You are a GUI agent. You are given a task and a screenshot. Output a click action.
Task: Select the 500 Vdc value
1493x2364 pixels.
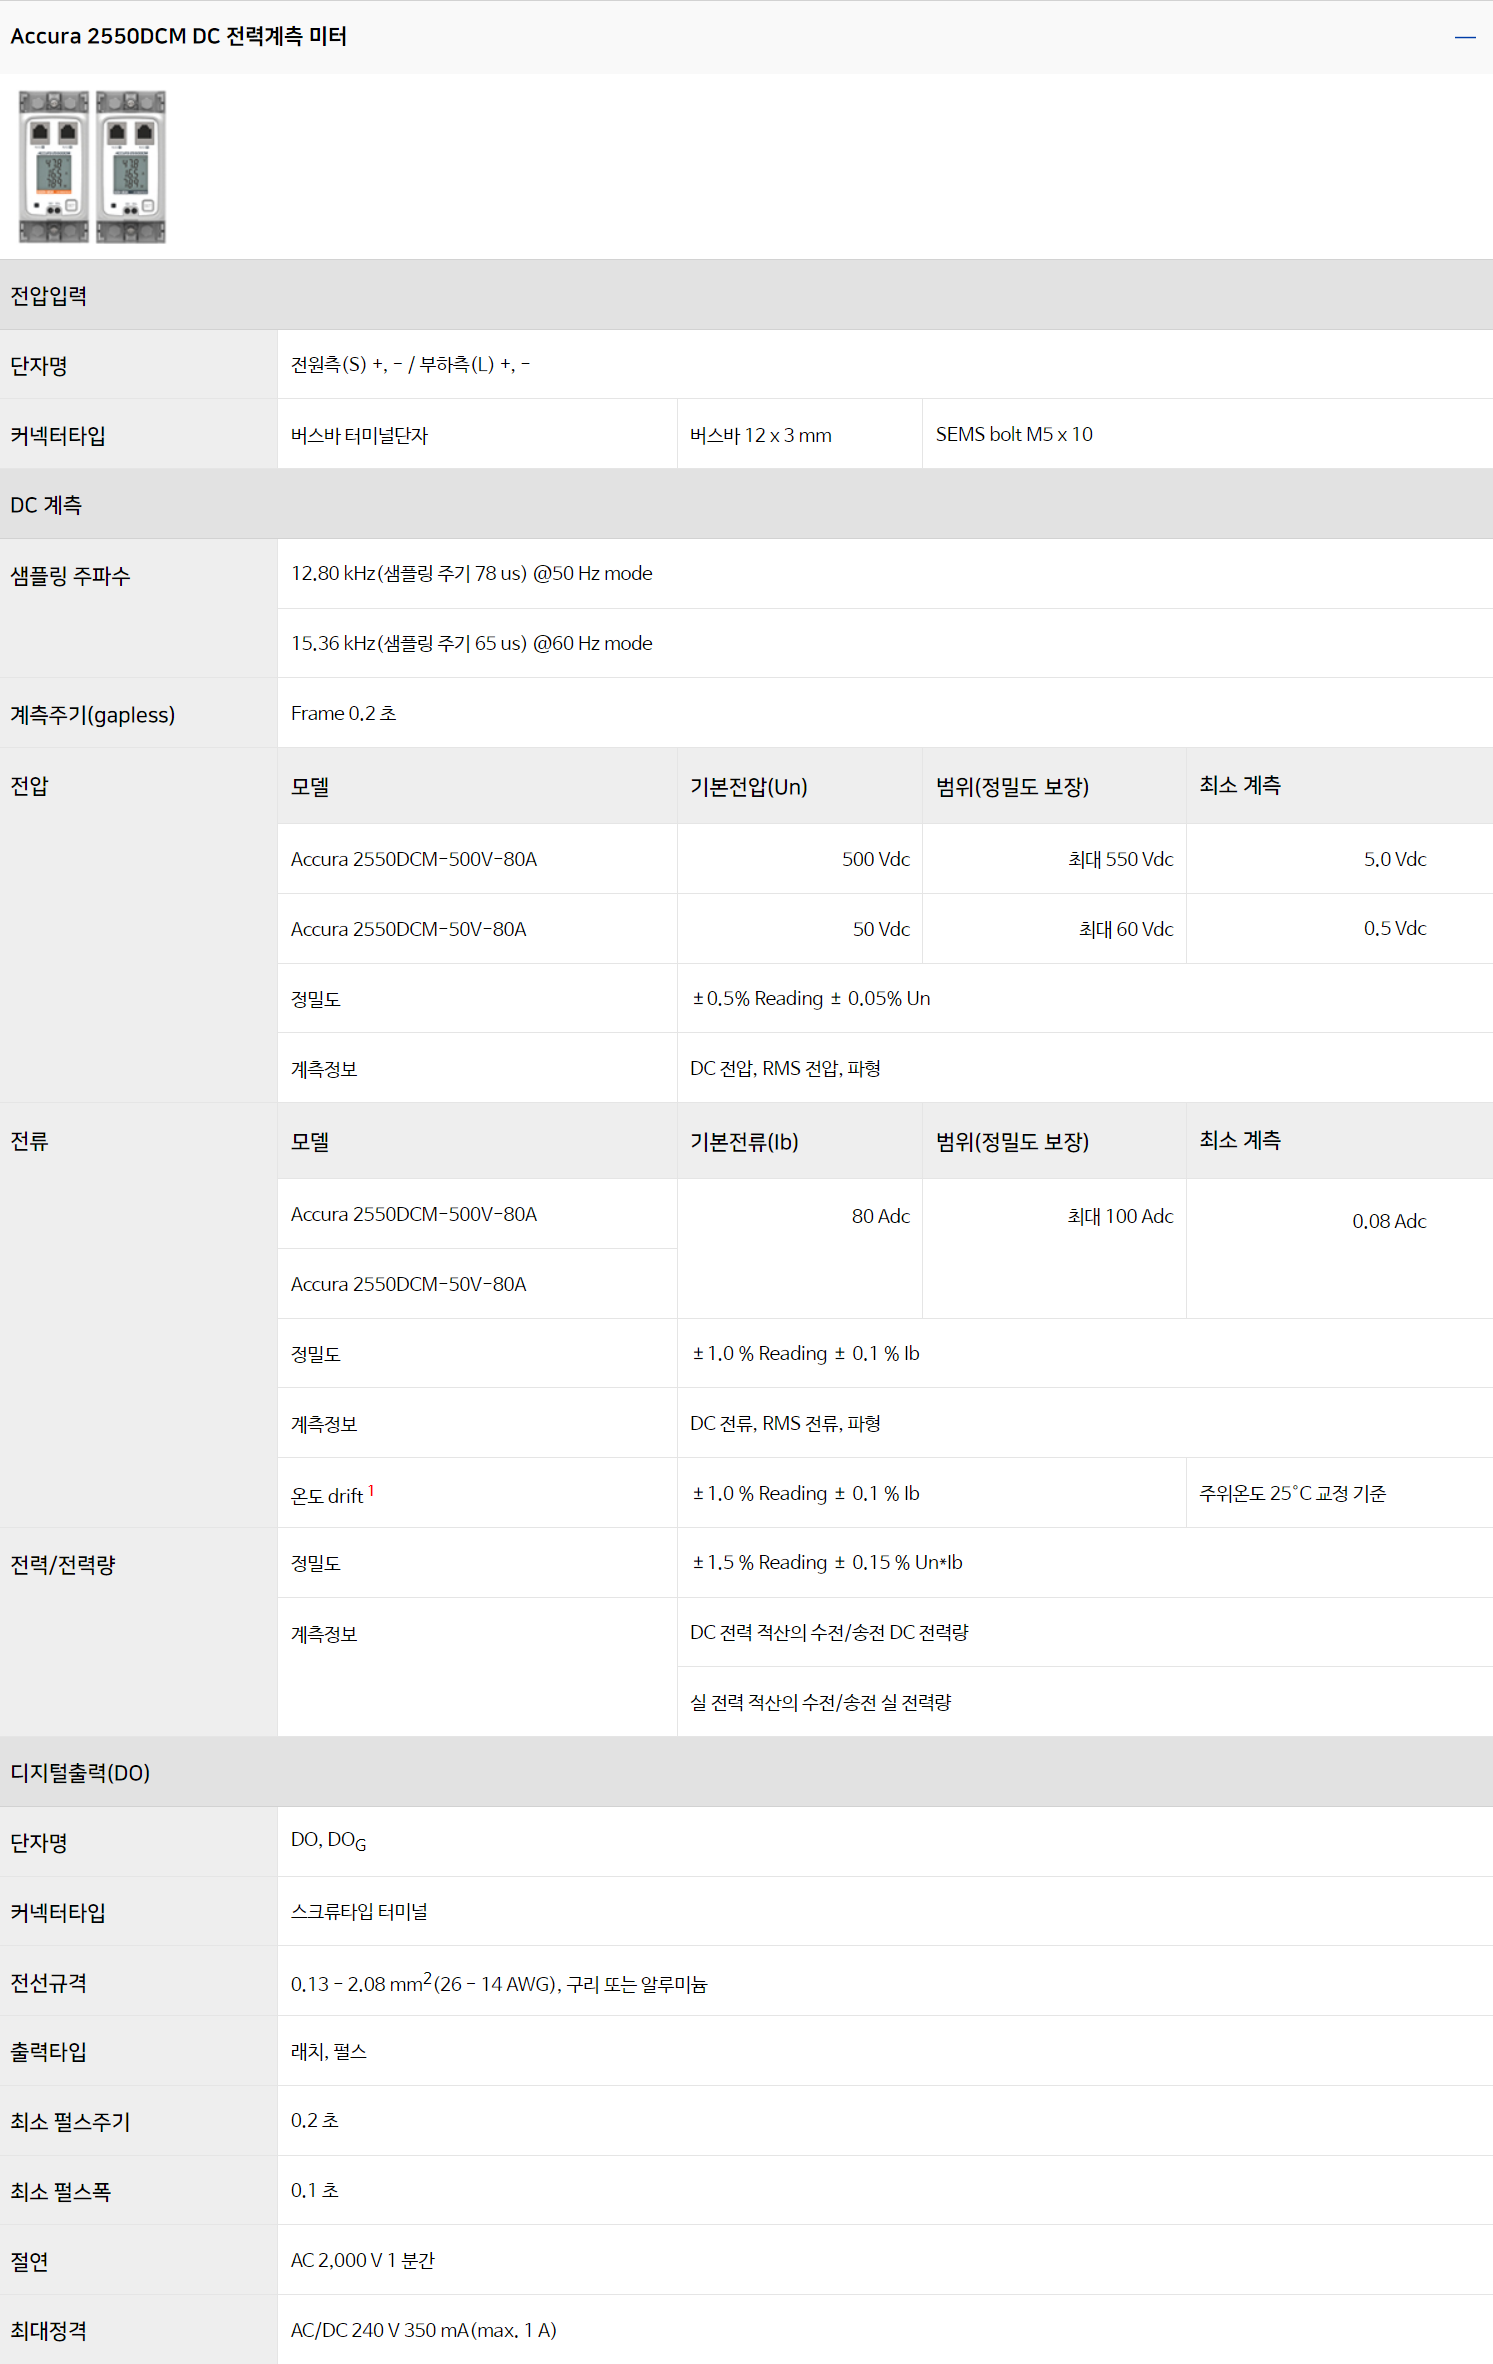875,859
